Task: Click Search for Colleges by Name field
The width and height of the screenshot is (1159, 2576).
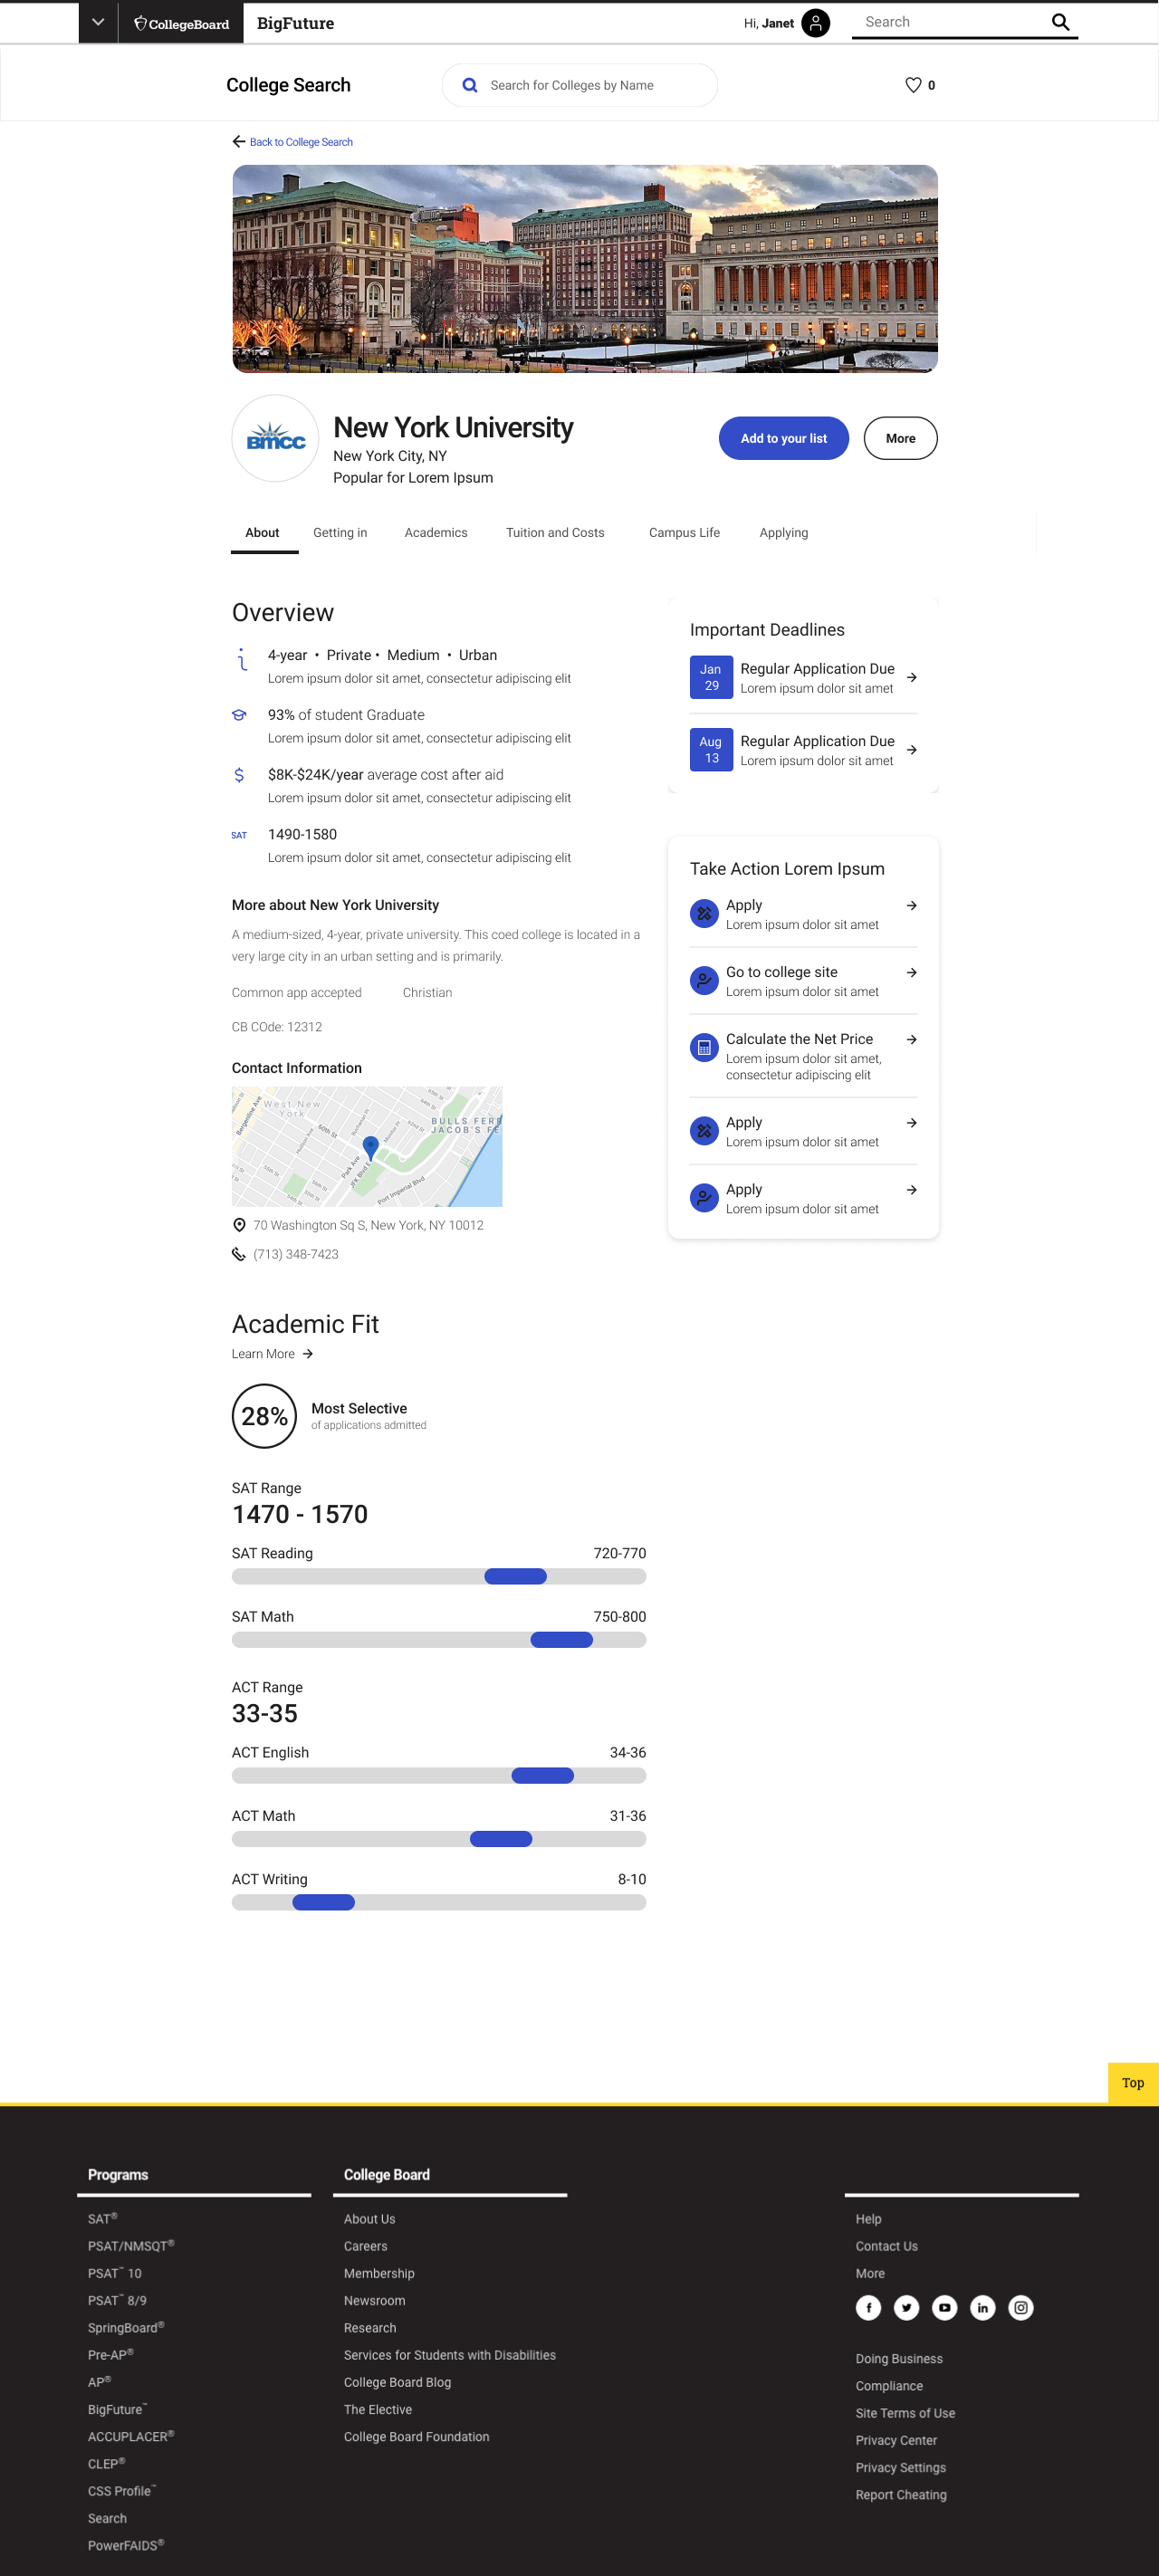Action: (580, 85)
